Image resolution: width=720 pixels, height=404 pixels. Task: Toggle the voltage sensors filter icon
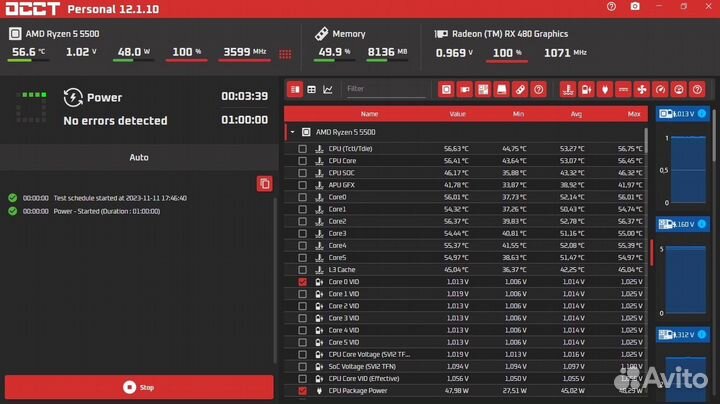586,90
